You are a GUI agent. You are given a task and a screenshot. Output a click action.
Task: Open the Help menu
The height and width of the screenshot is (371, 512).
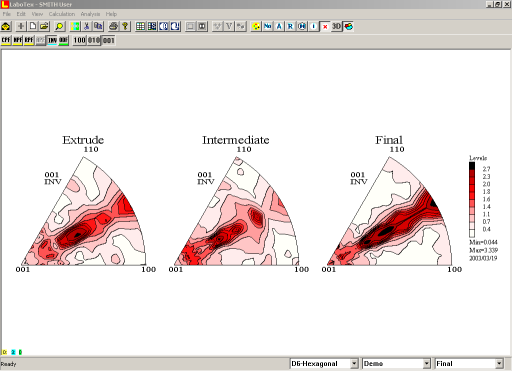111,14
